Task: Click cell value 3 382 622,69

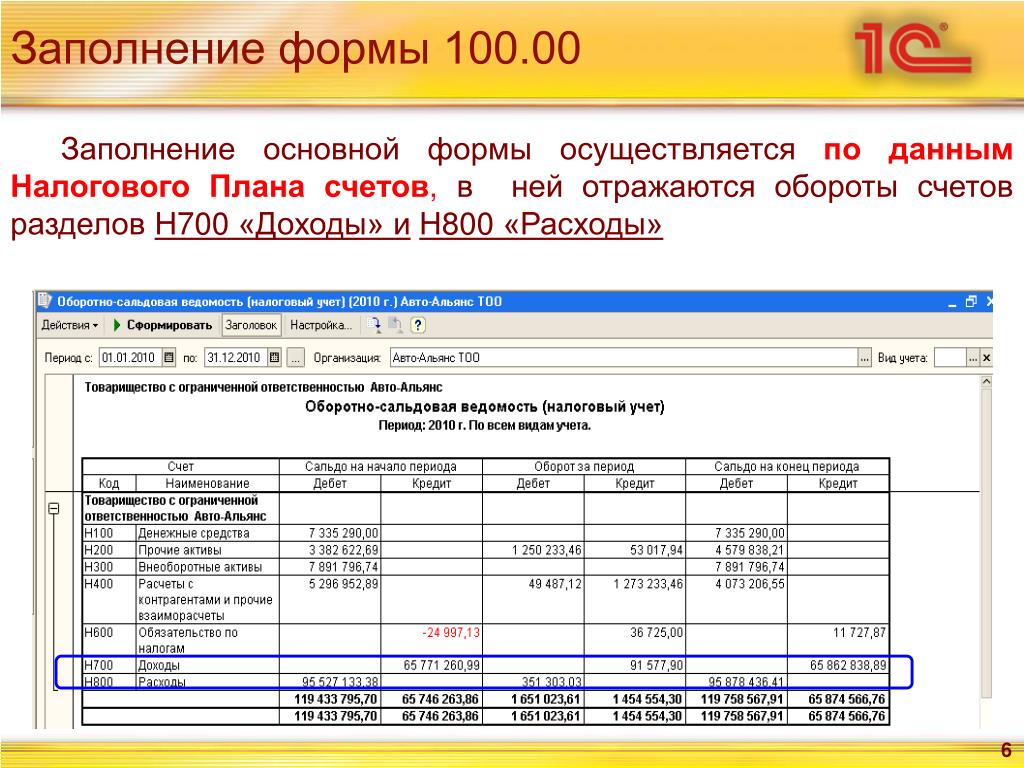Action: pyautogui.click(x=344, y=550)
